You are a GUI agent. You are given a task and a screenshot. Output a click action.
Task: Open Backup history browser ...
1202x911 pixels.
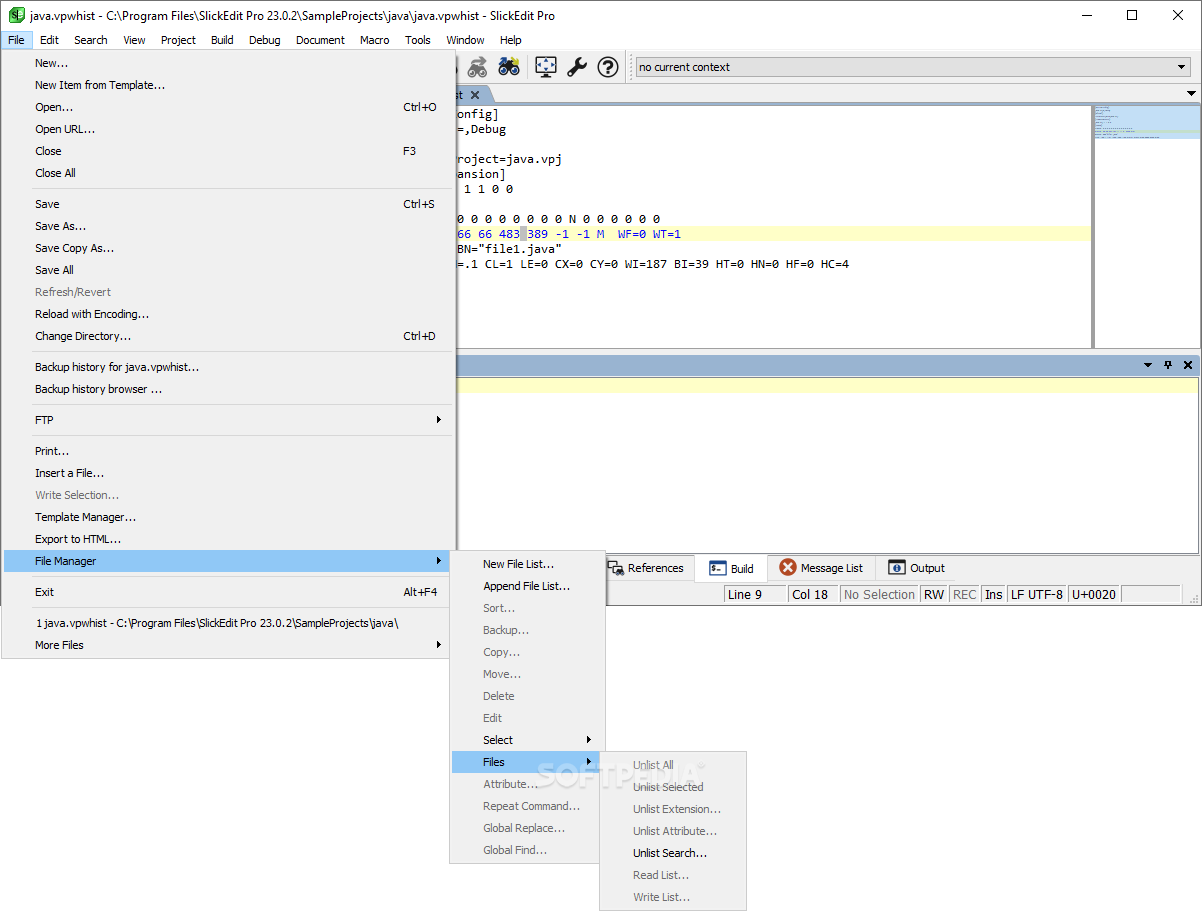coord(229,389)
